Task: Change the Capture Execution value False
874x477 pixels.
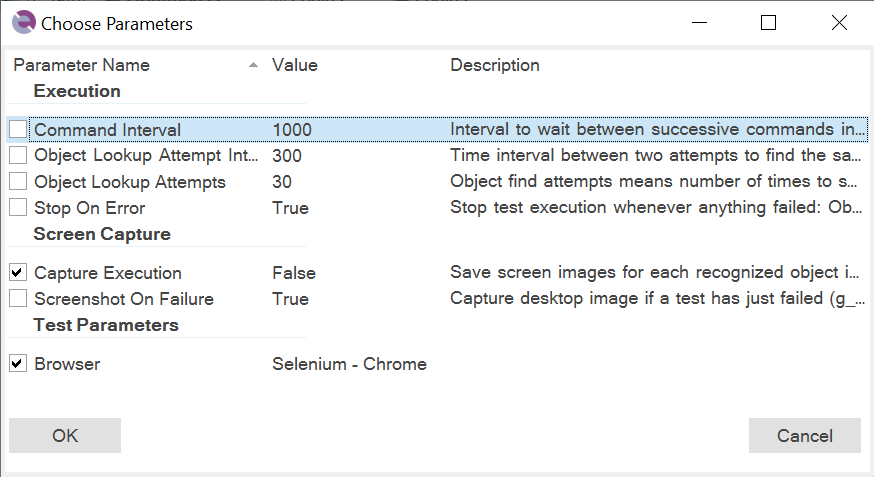Action: coord(294,272)
